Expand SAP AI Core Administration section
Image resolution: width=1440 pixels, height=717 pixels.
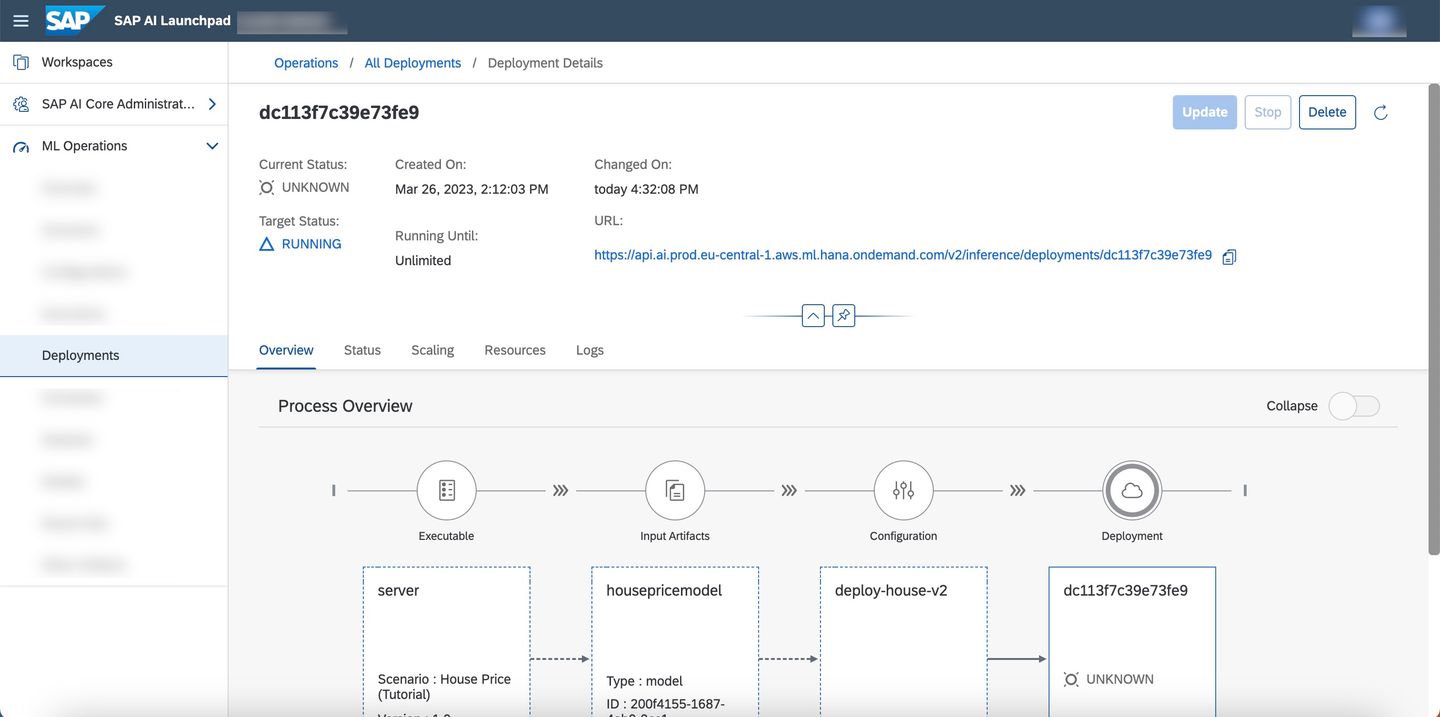(x=212, y=104)
